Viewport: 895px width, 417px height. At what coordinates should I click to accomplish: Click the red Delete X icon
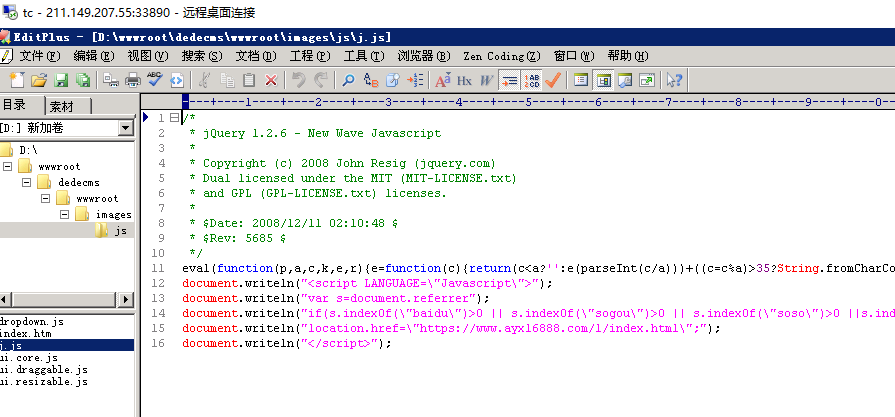coord(270,80)
